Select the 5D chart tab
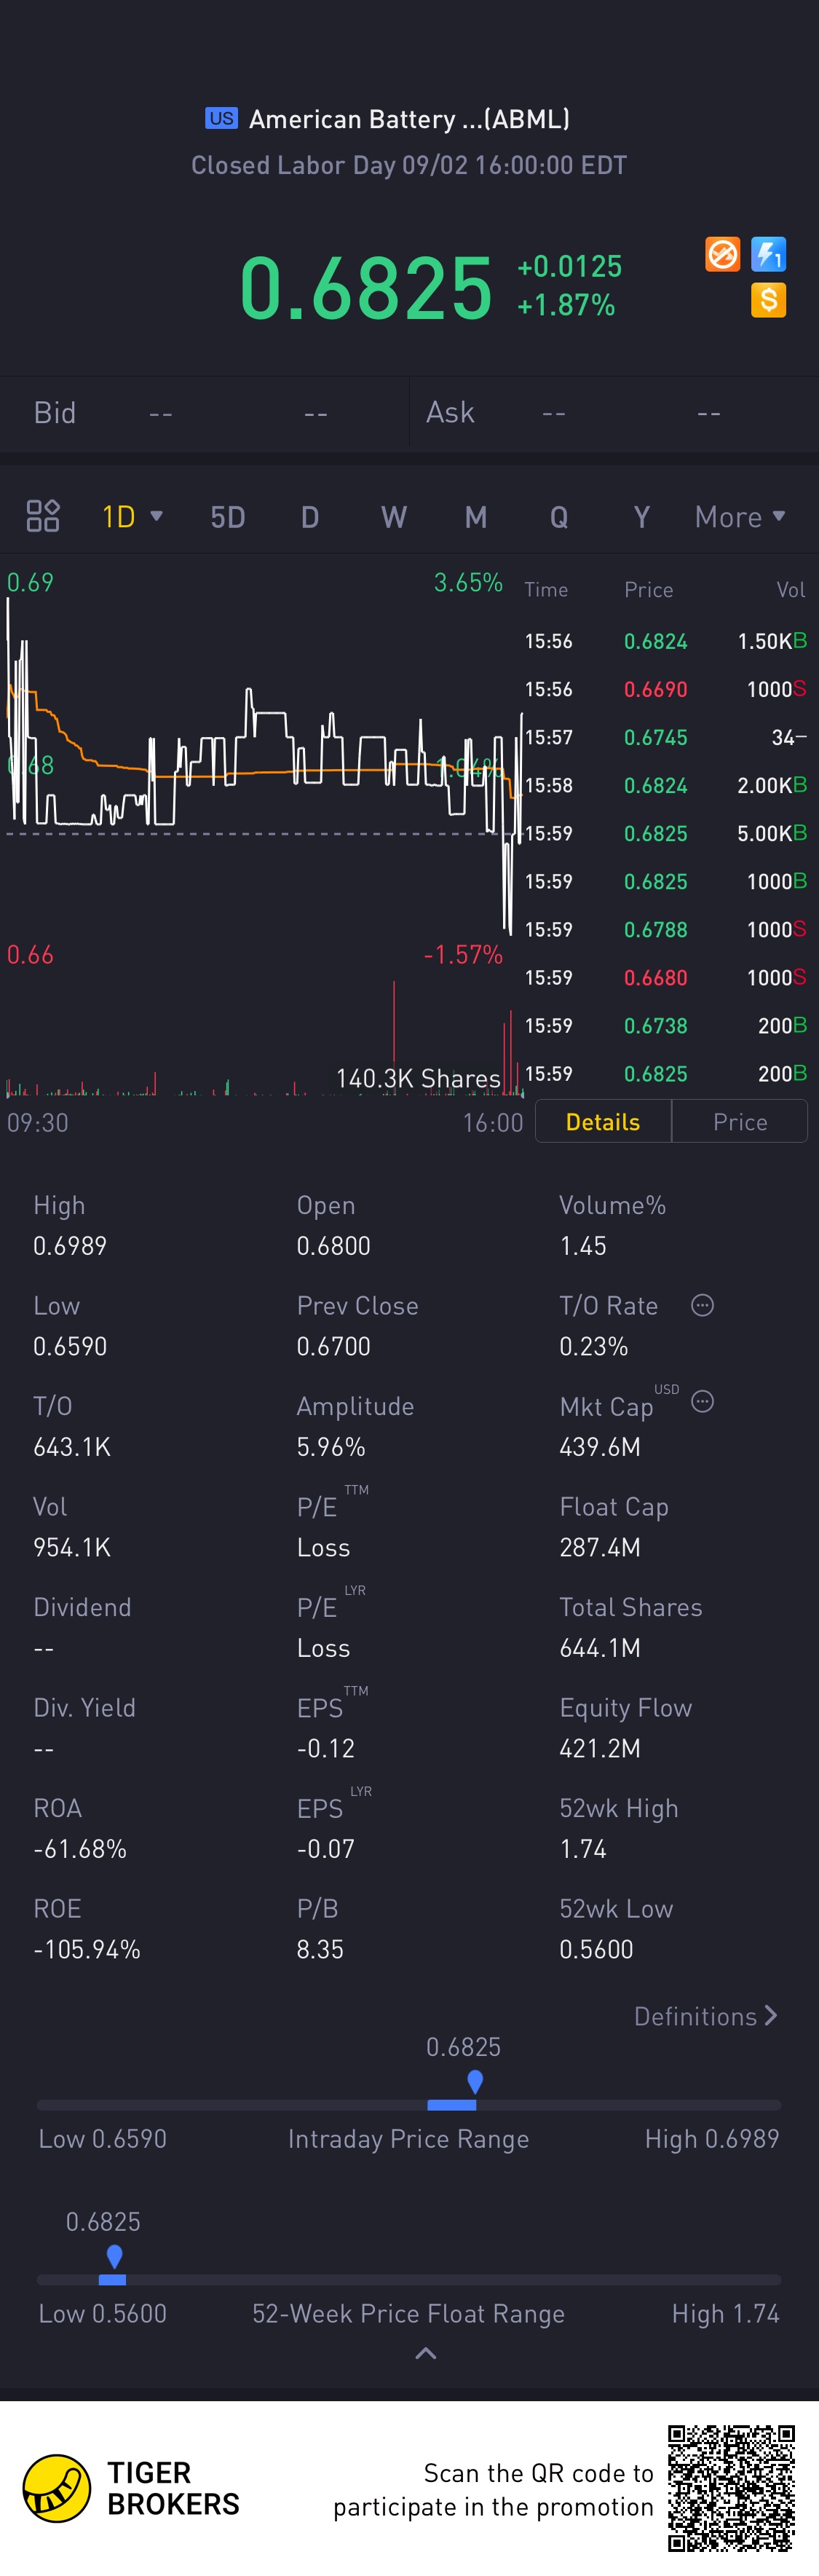Viewport: 819px width, 2576px height. click(228, 517)
